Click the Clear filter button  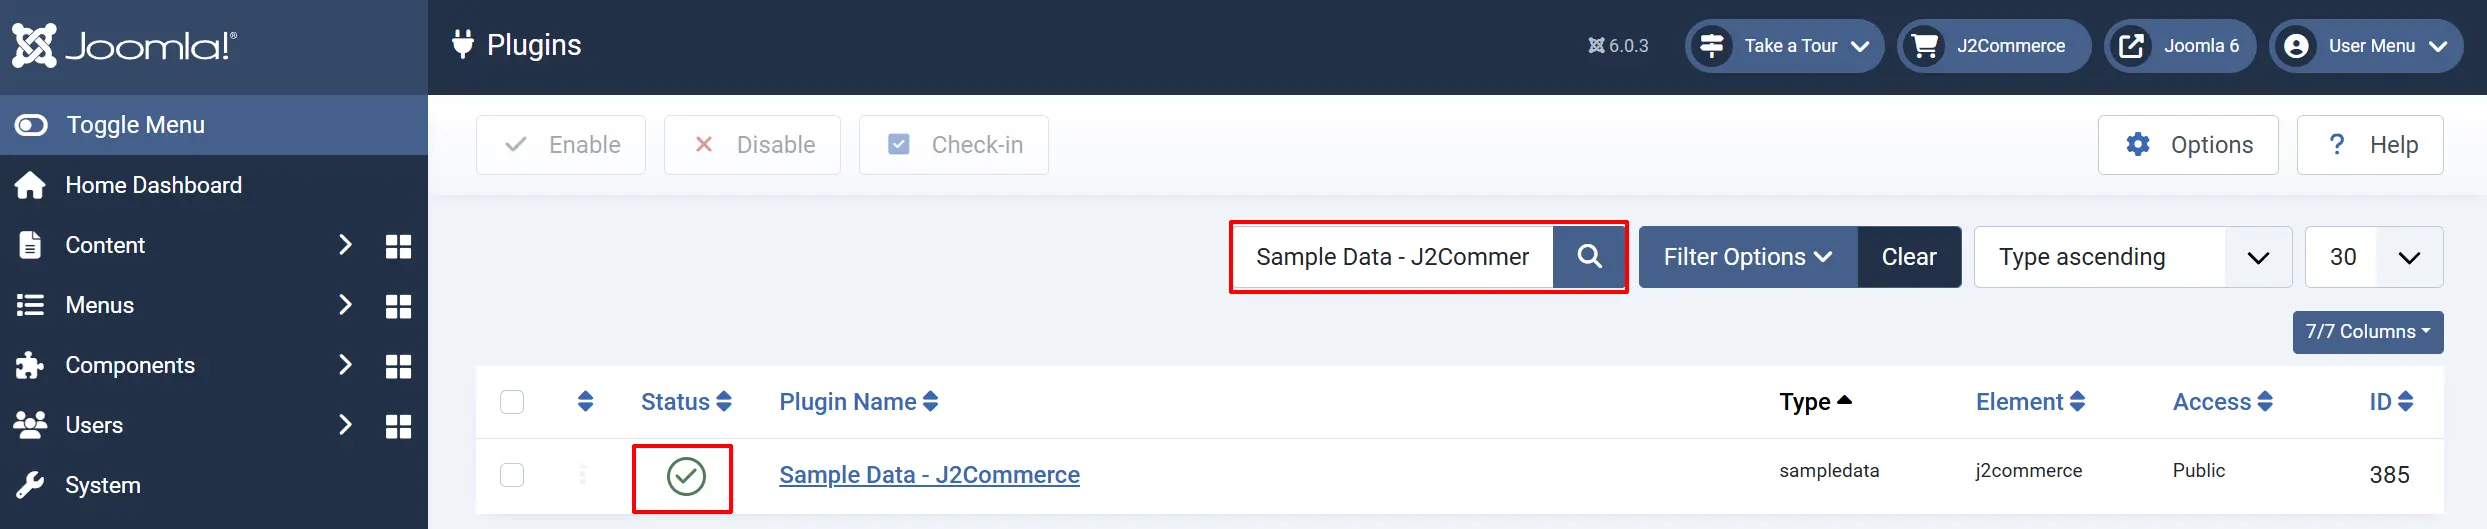(1909, 257)
